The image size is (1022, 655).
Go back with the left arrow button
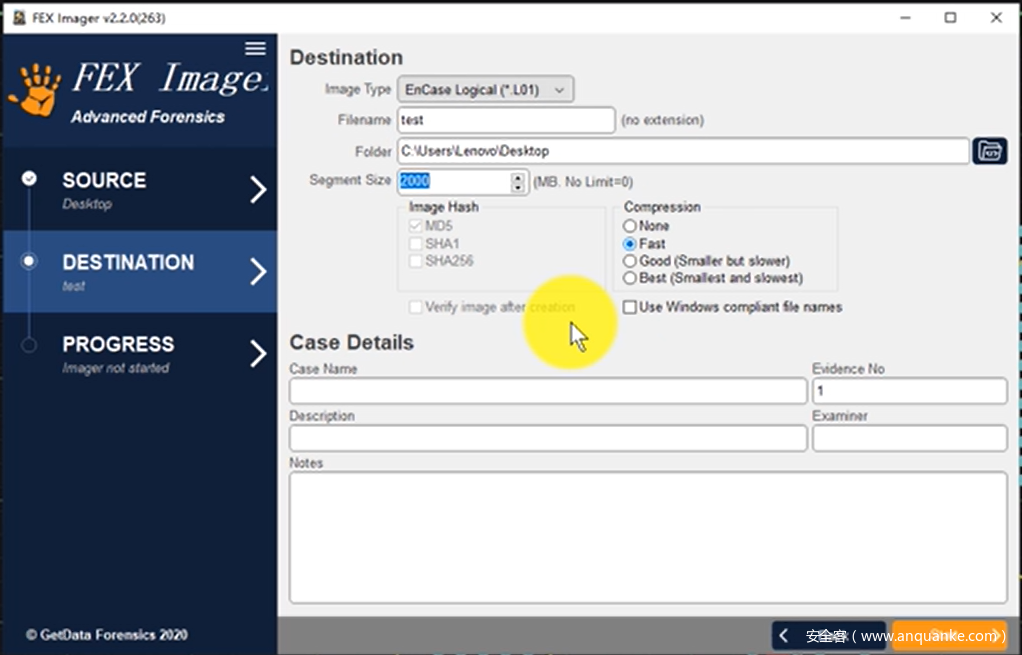click(829, 635)
